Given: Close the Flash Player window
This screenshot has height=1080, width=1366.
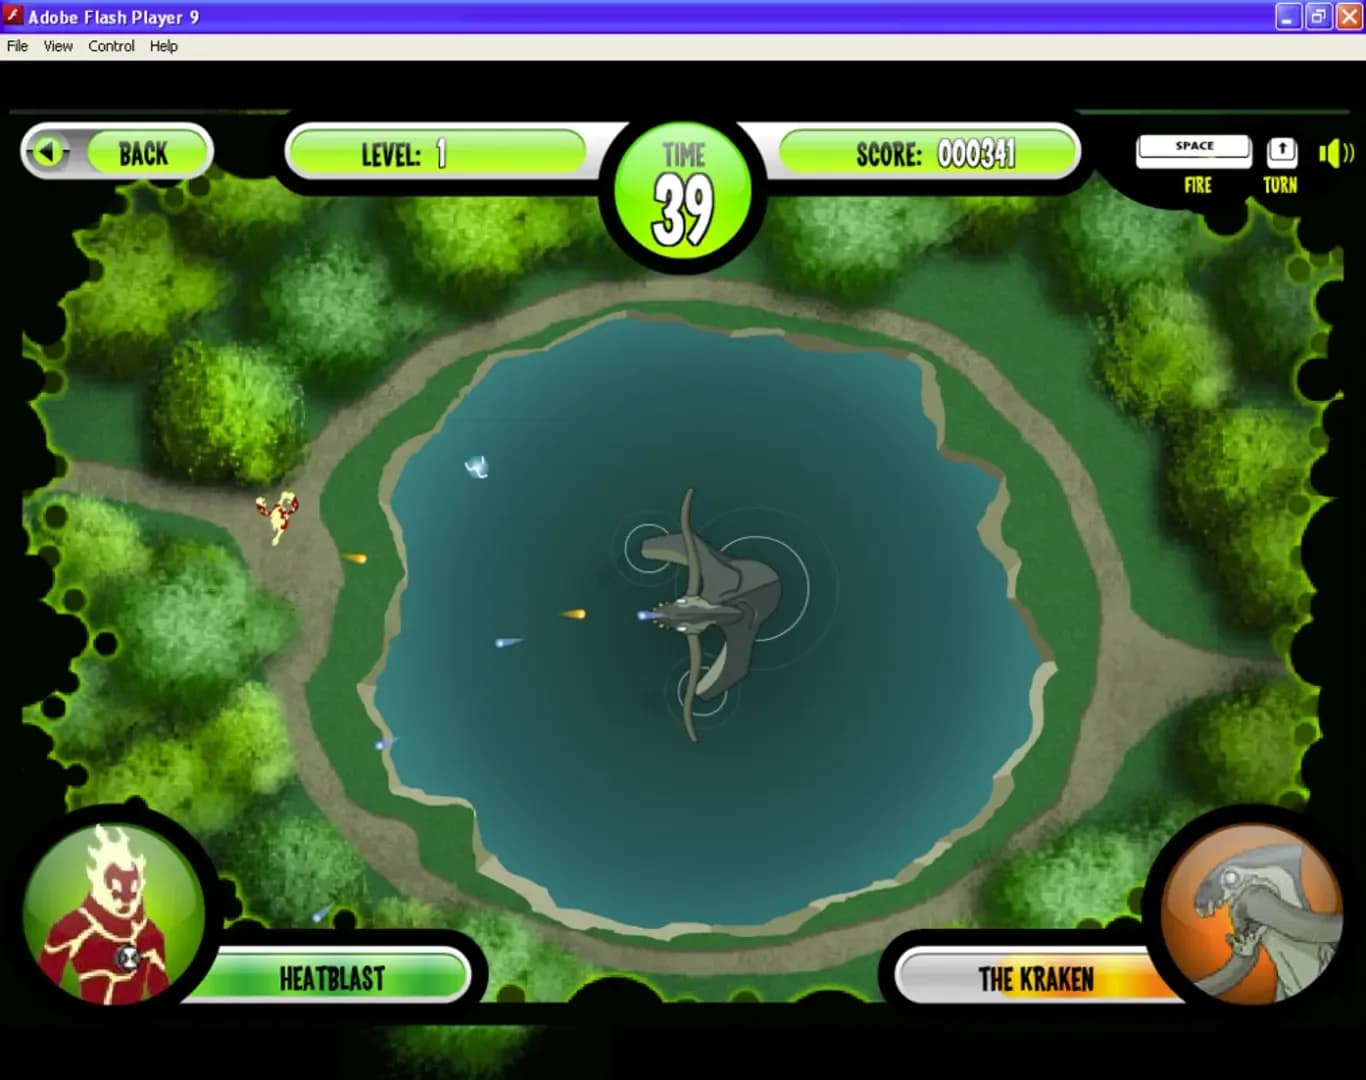Looking at the screenshot, I should [1349, 16].
